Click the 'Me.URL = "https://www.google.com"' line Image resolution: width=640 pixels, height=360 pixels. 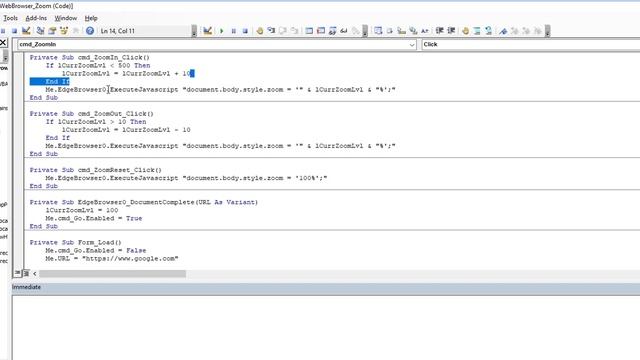tap(112, 258)
